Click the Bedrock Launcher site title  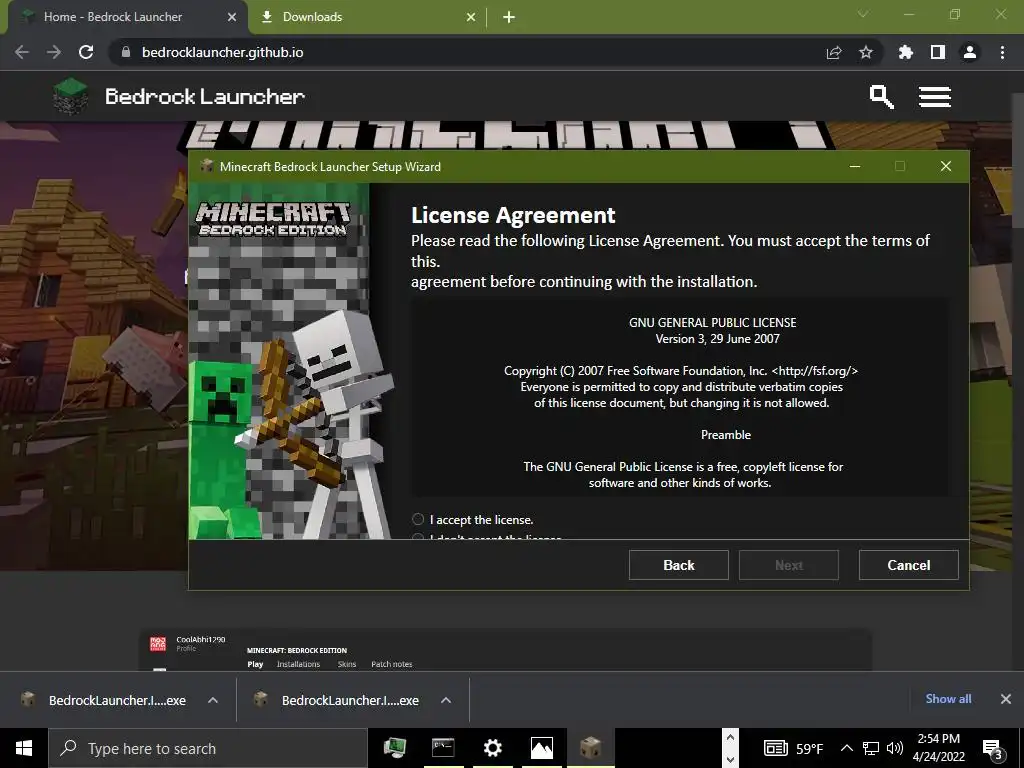pos(205,97)
